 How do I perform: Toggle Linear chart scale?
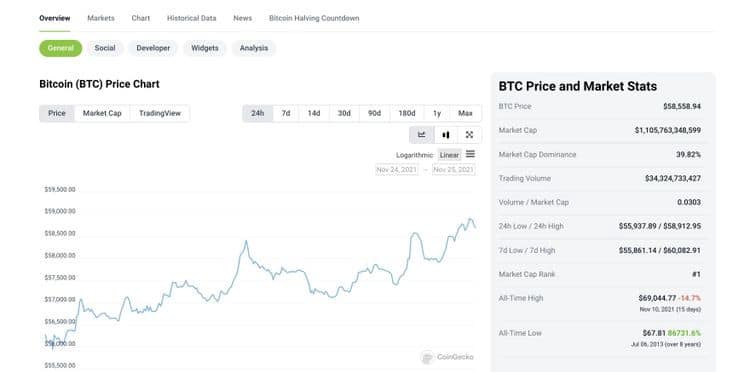[449, 155]
